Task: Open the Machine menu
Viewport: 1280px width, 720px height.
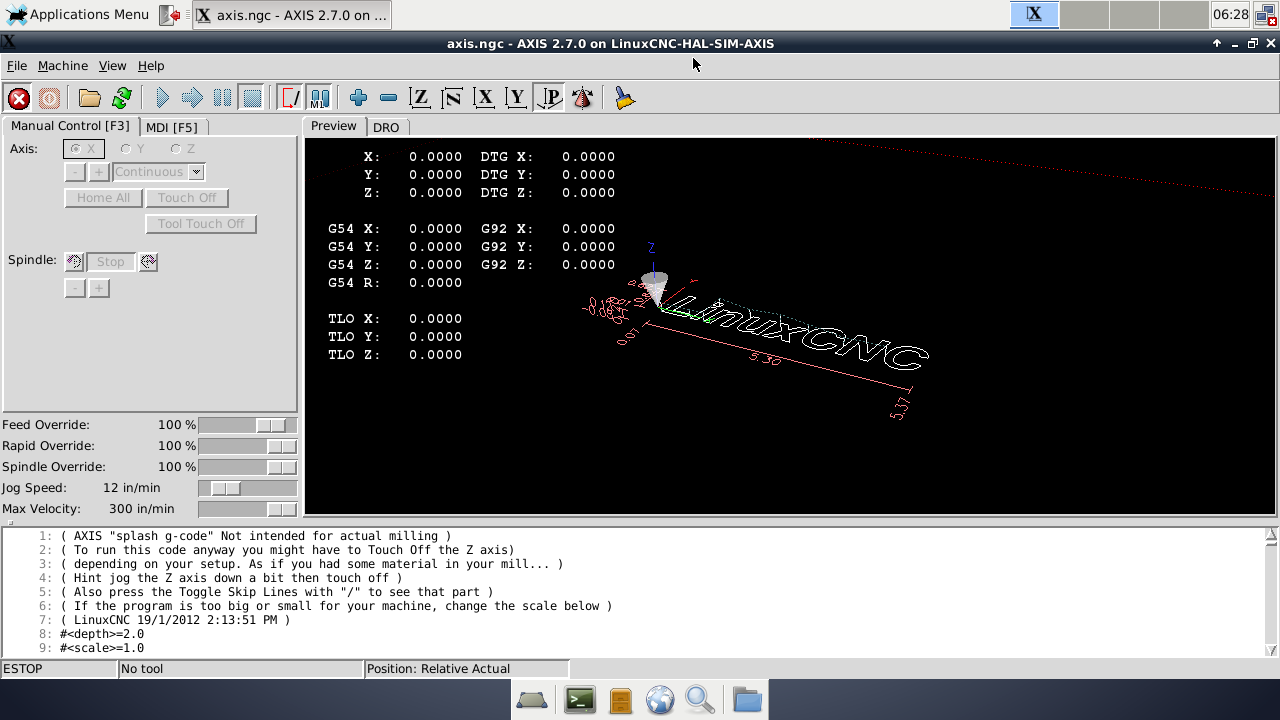Action: pos(63,66)
